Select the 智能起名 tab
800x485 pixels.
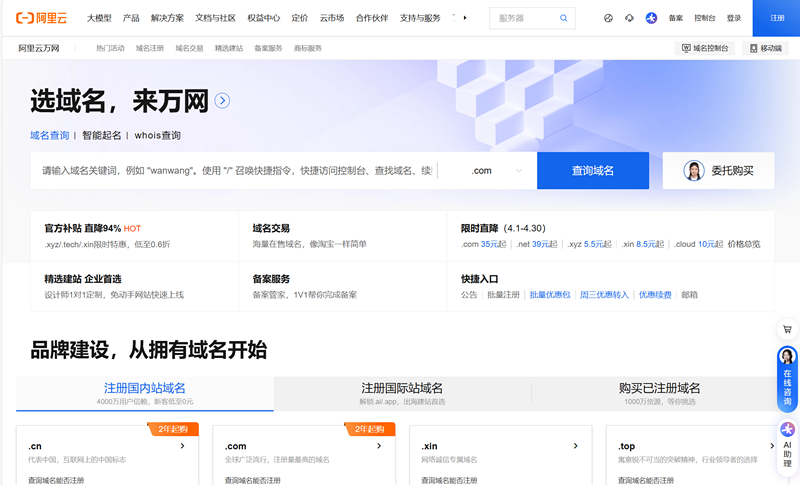102,135
